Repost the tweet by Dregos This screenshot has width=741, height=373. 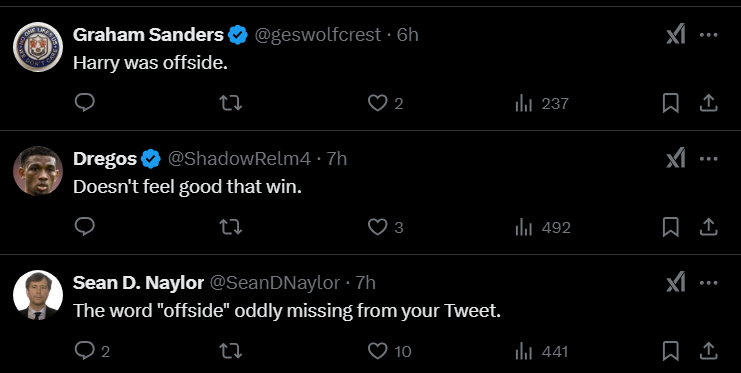[231, 227]
